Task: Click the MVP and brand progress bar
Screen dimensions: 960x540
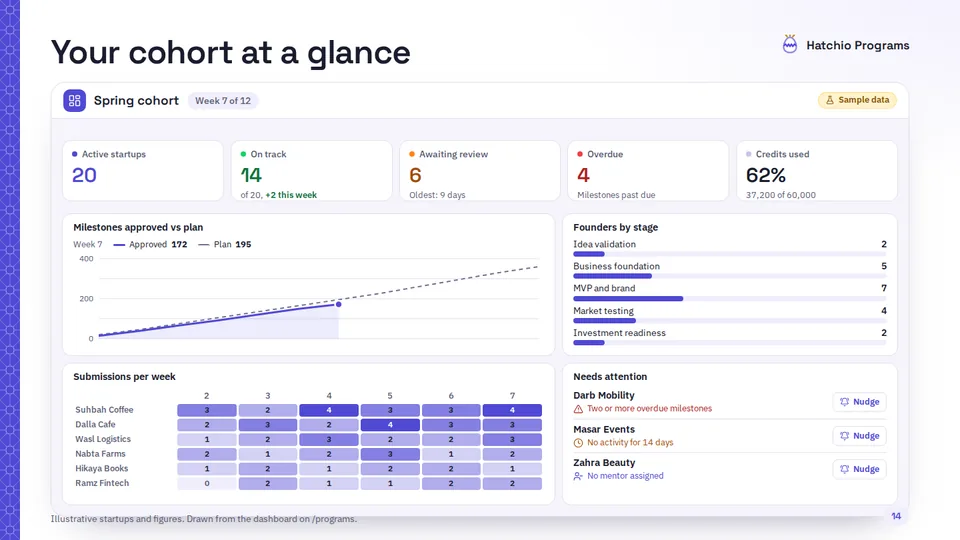Action: 730,299
